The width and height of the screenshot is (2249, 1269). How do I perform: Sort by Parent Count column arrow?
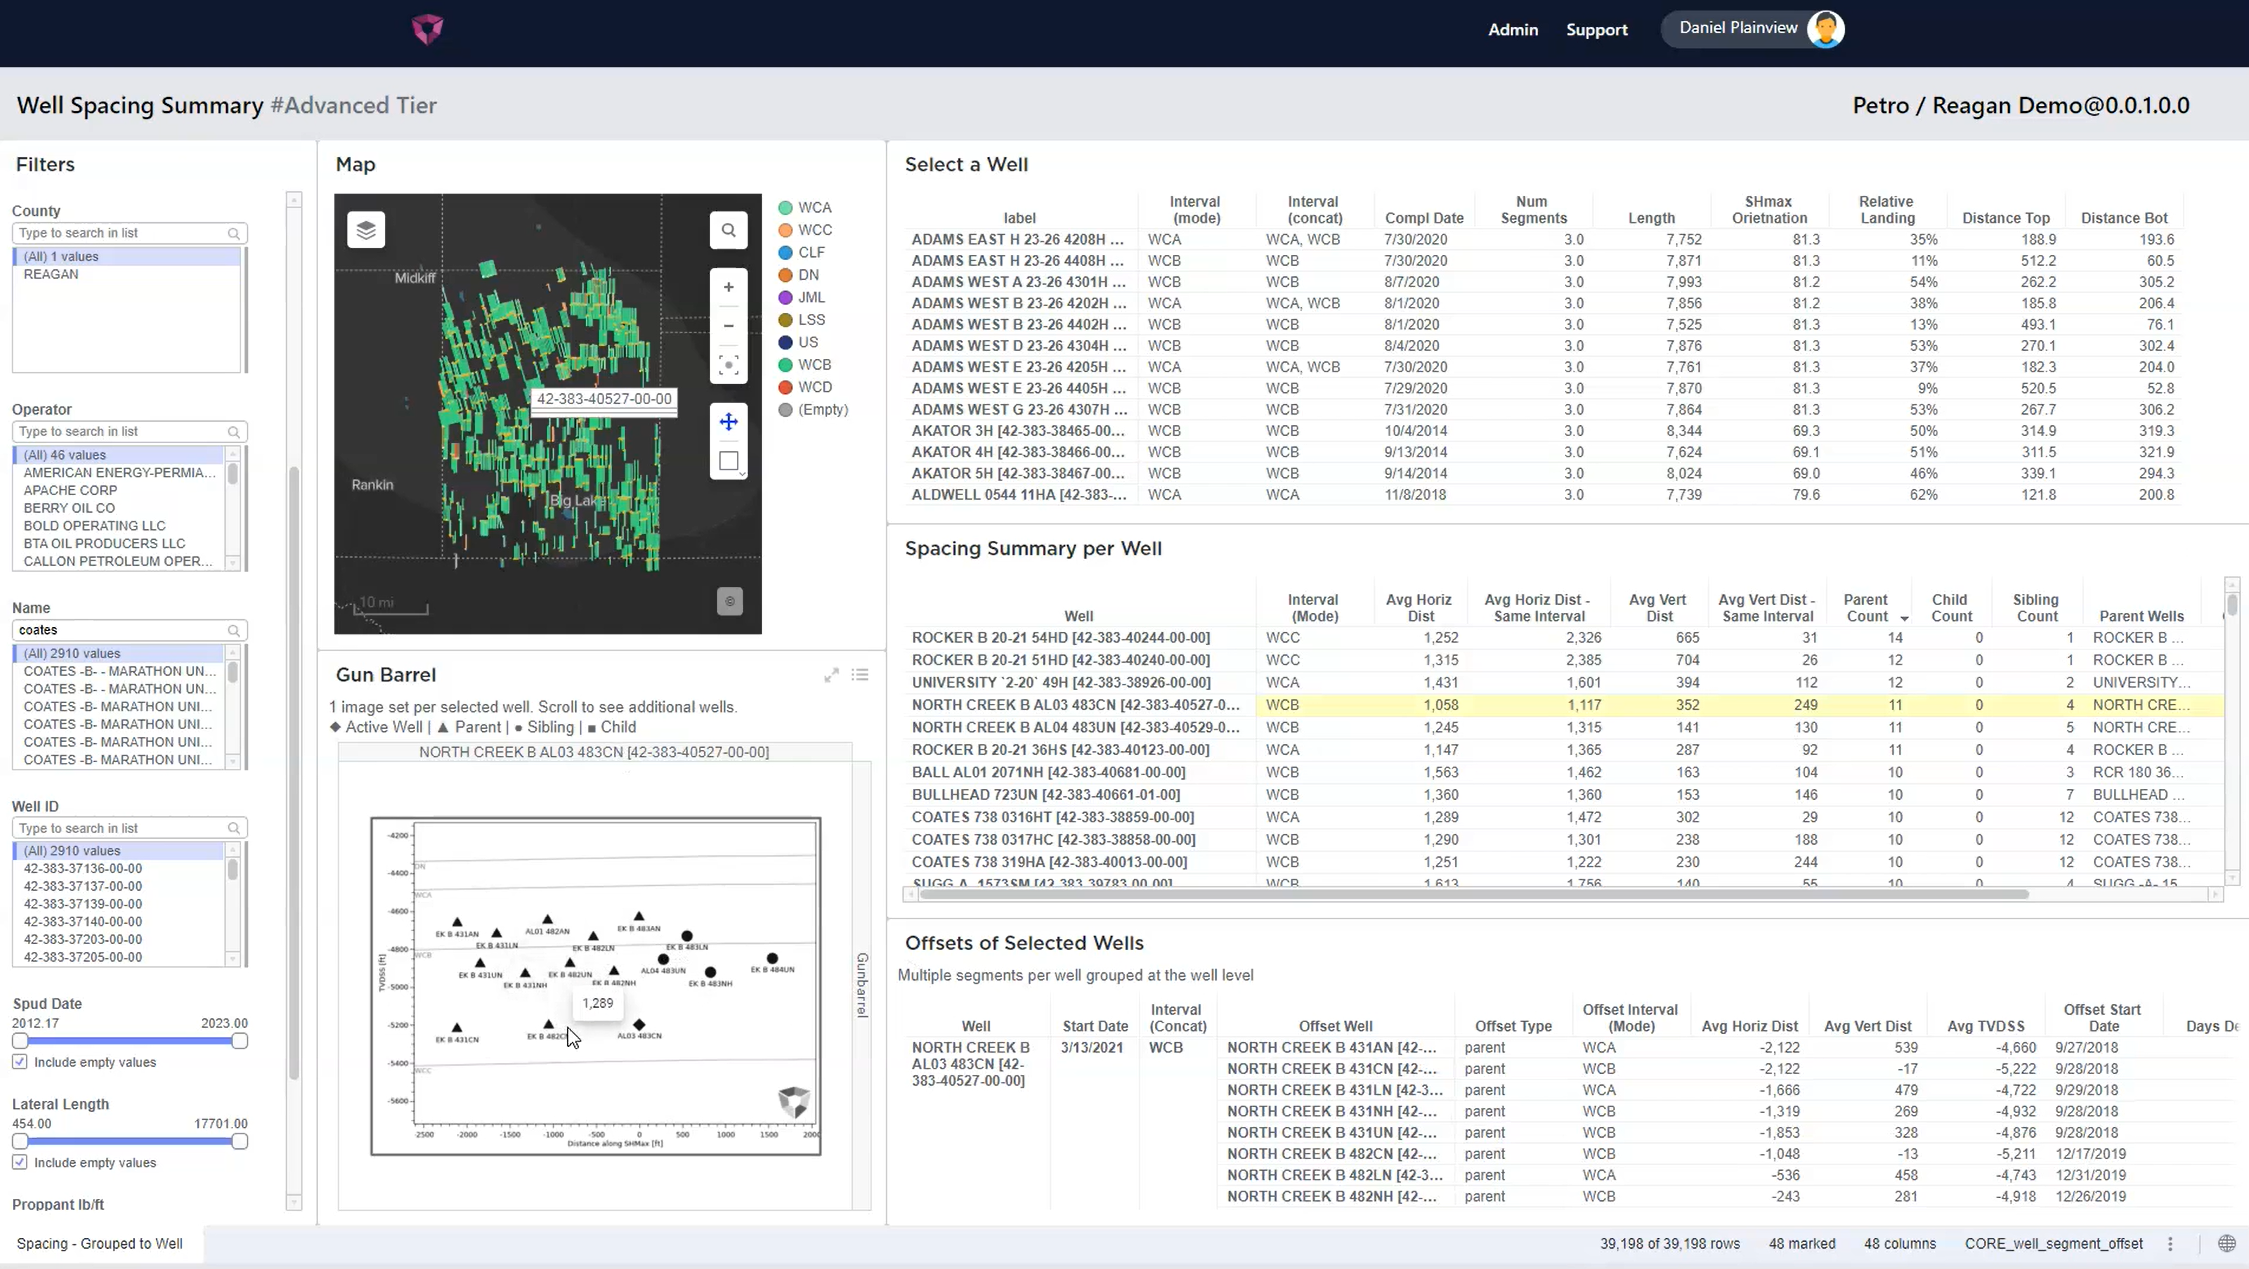click(1904, 618)
